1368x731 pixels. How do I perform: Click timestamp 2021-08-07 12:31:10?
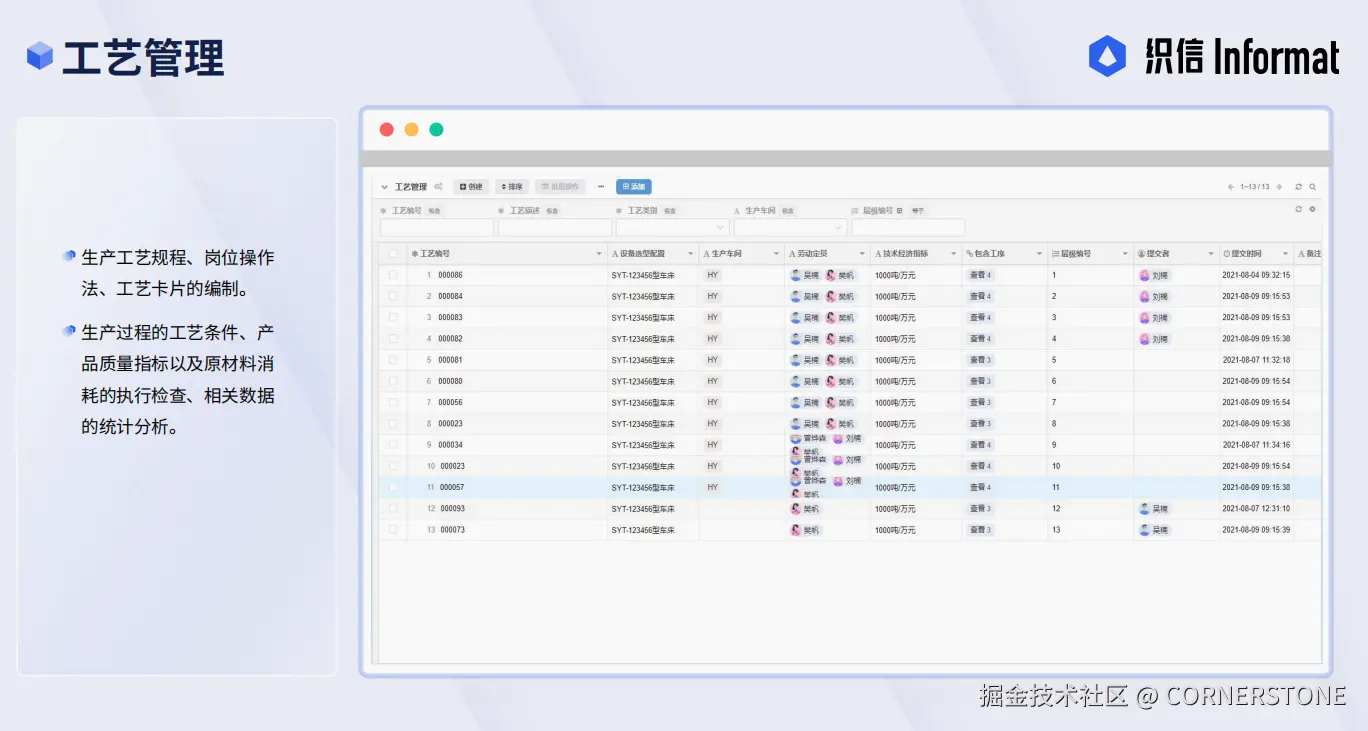[x=1256, y=509]
